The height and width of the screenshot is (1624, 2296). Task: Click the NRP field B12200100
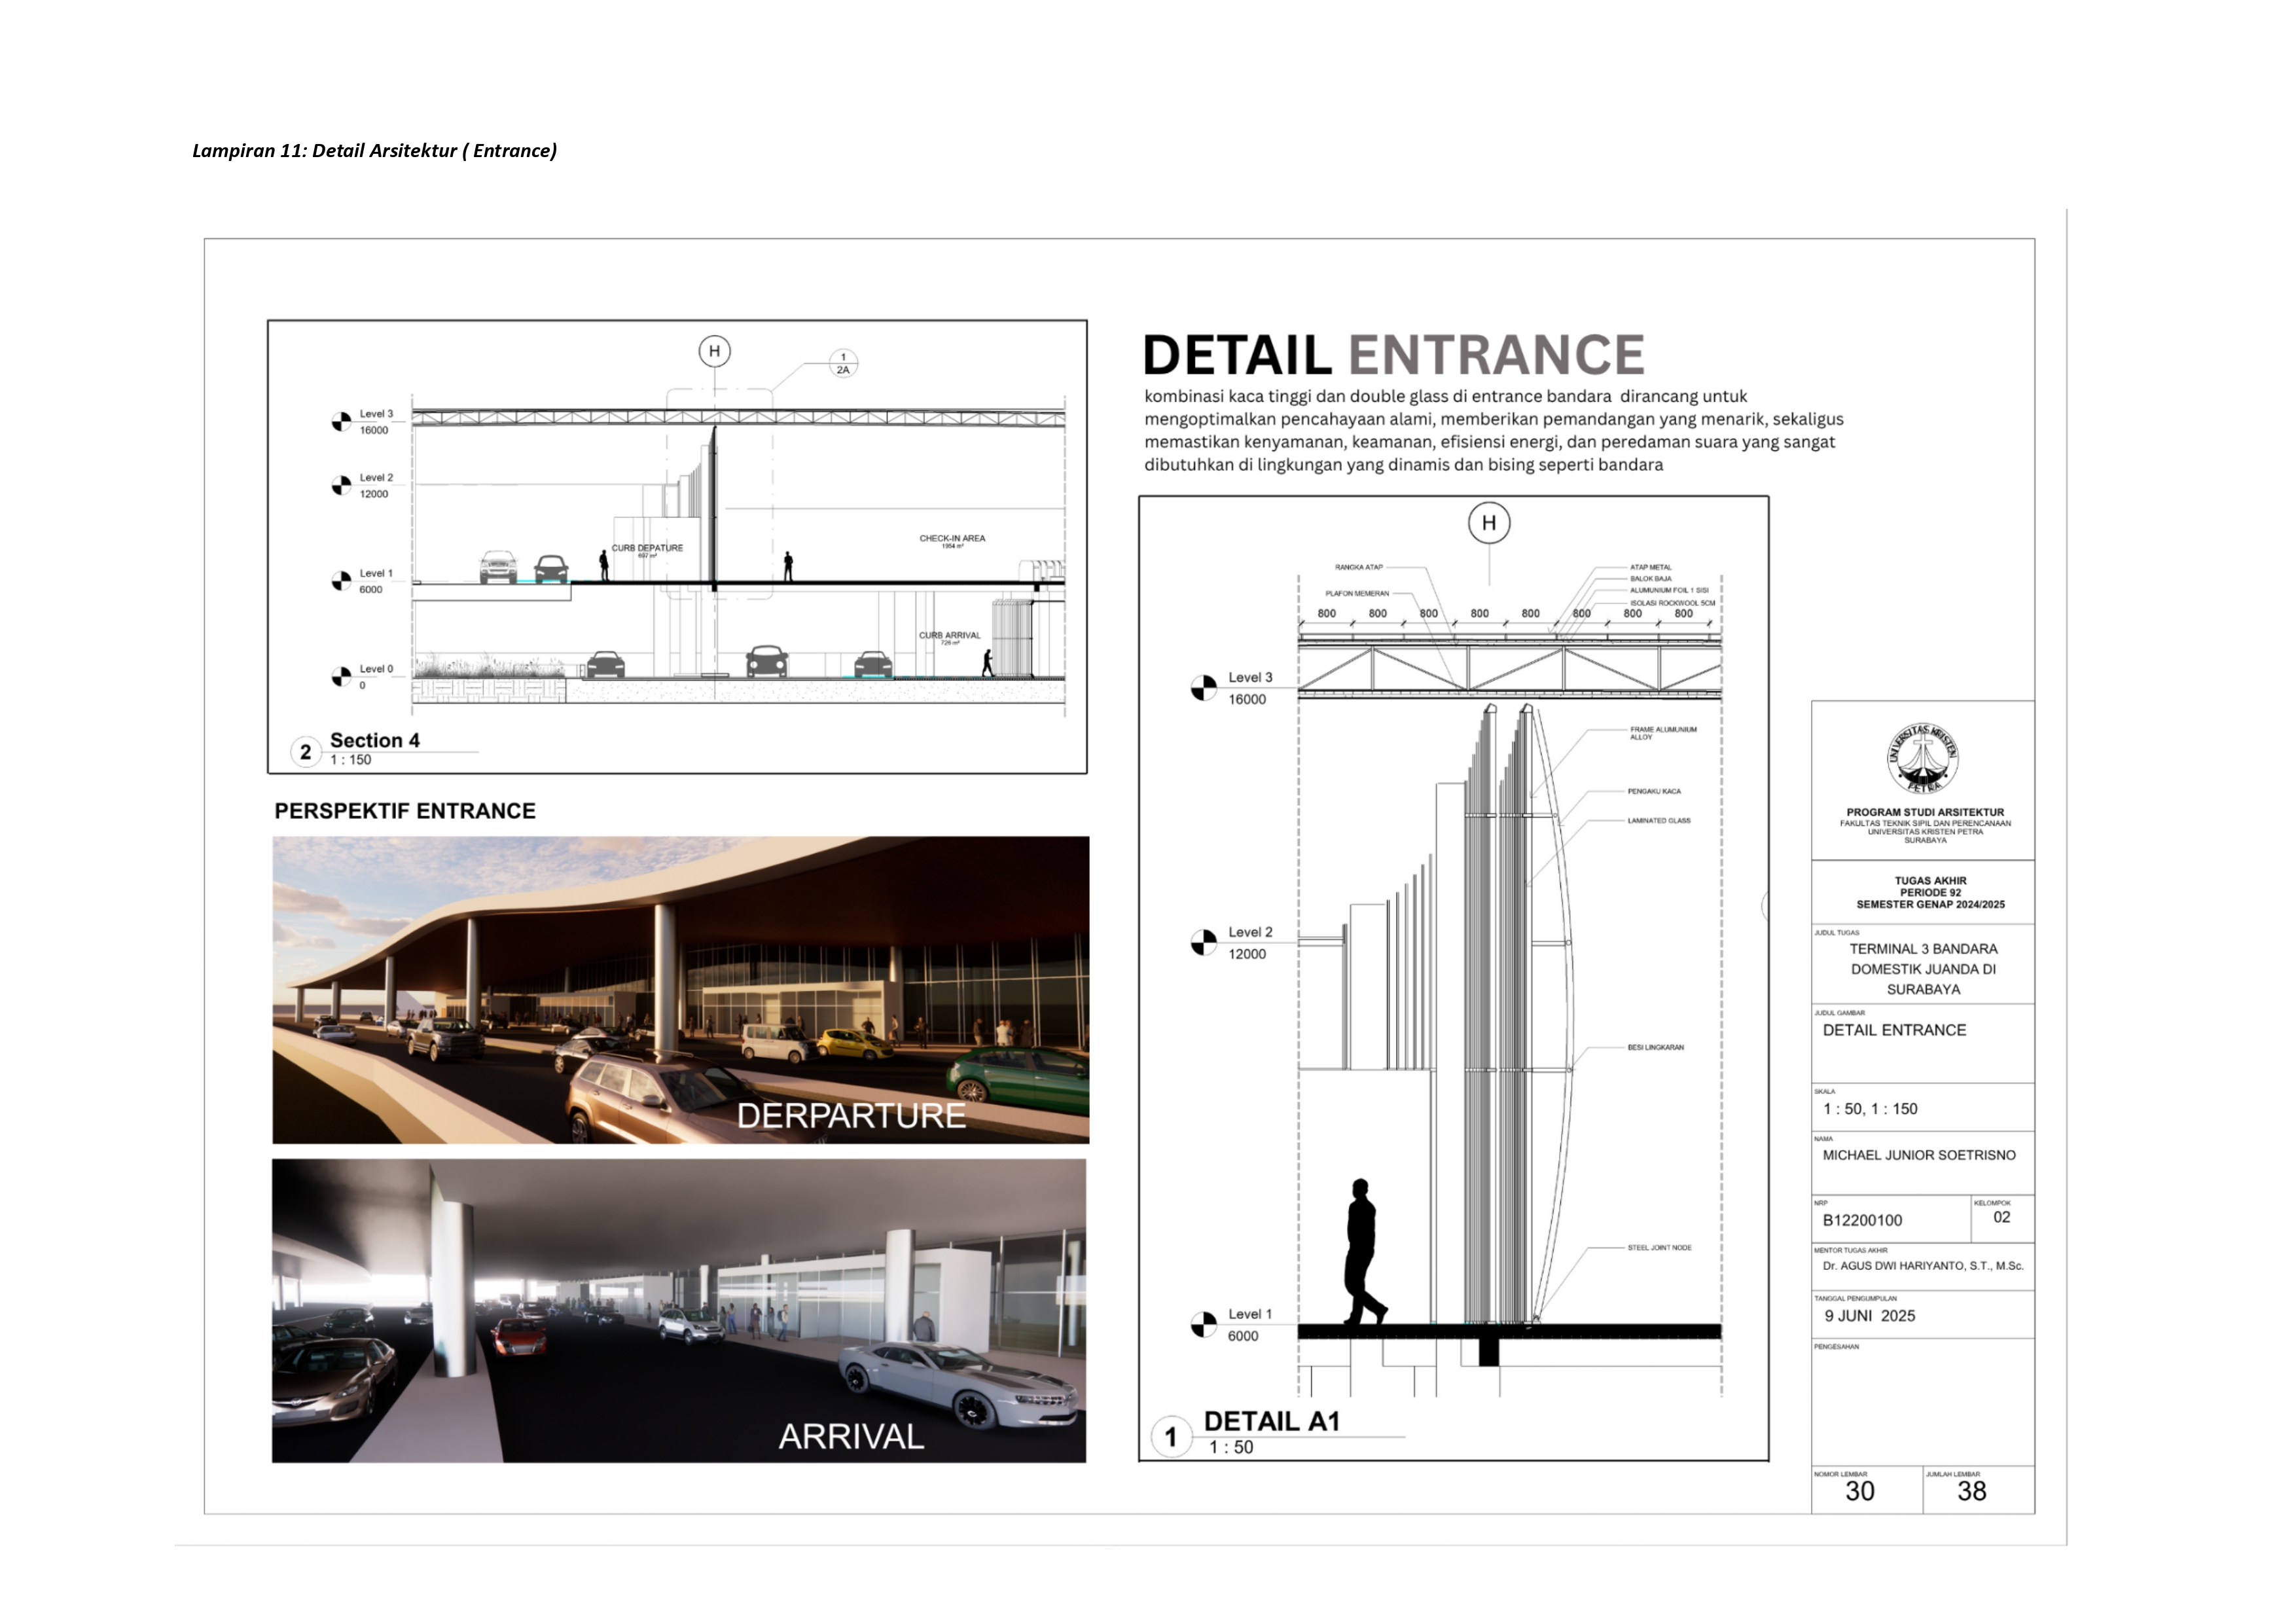1862,1220
